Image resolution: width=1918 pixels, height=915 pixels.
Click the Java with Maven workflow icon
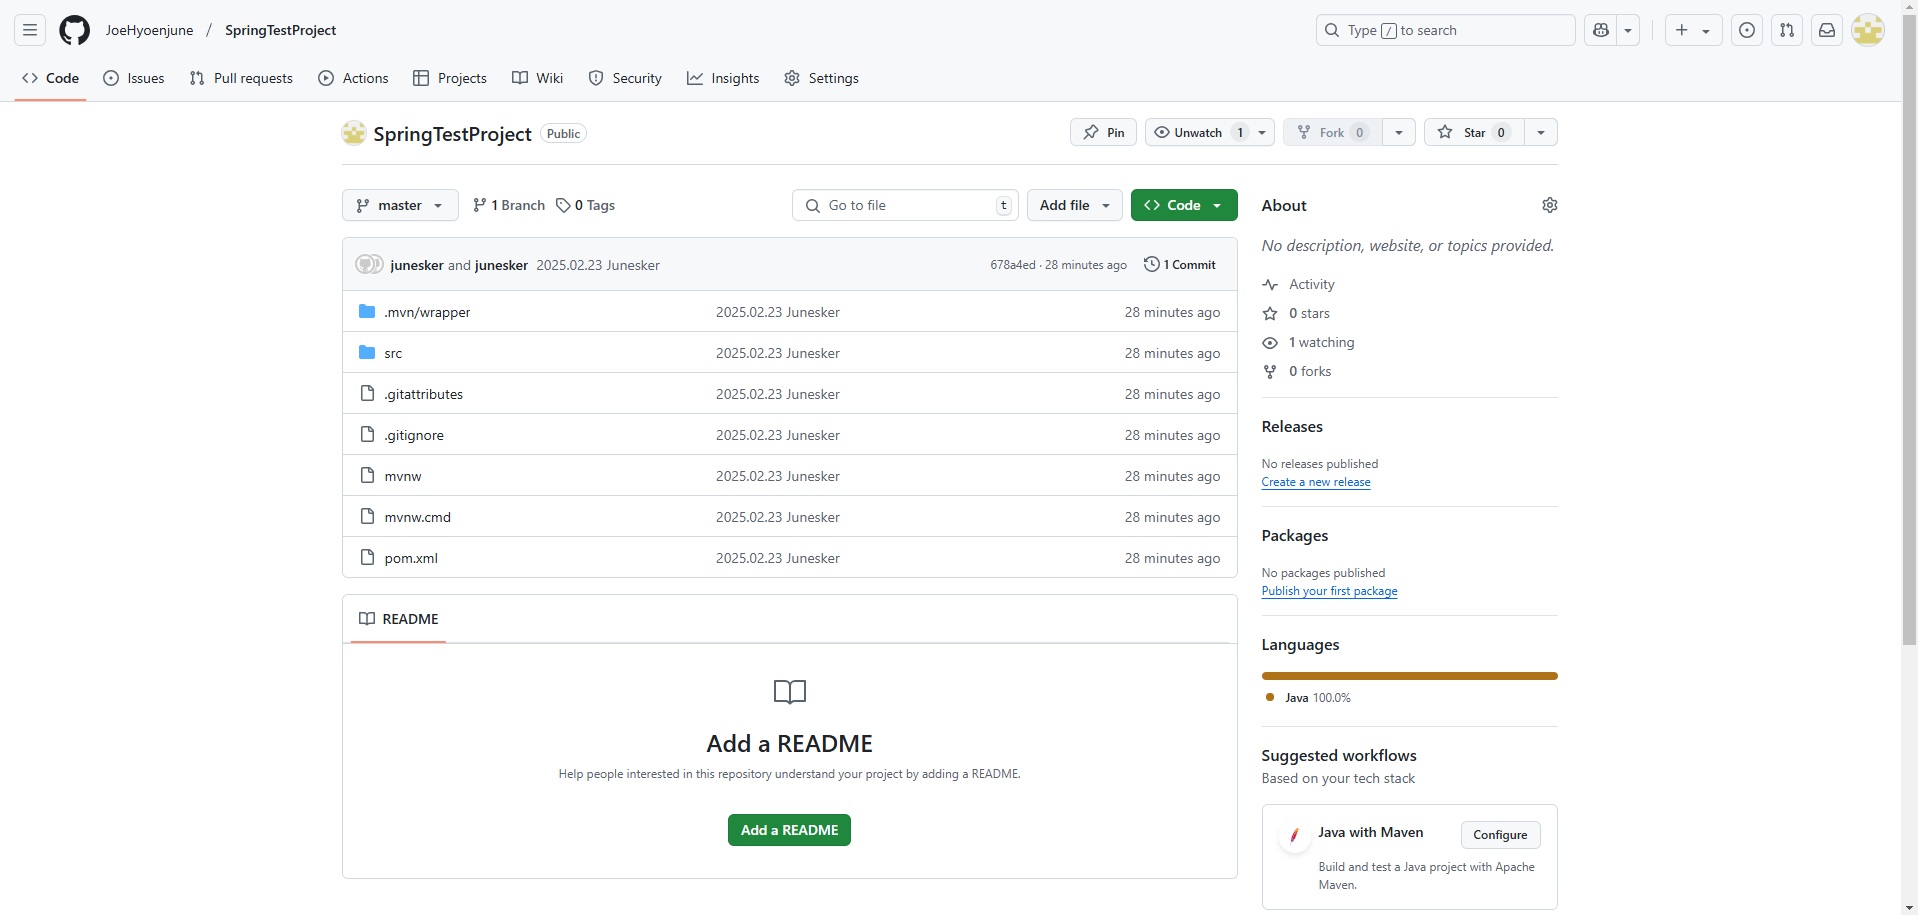(x=1294, y=835)
